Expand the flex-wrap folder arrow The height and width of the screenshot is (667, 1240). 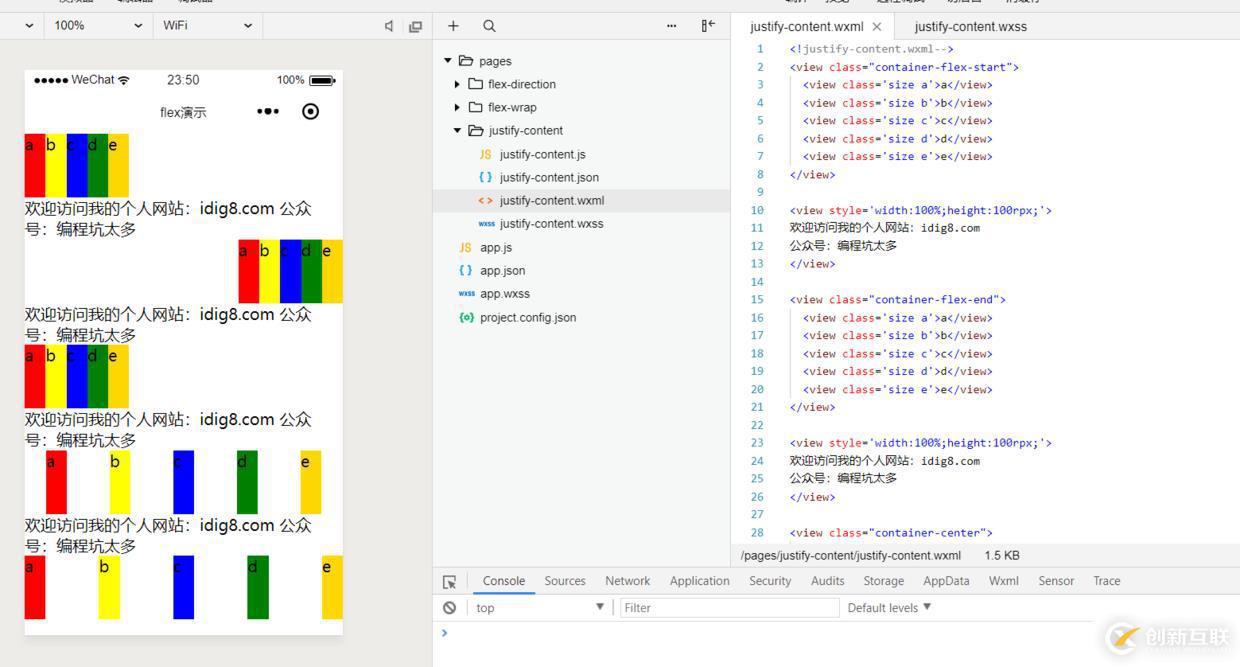[457, 107]
